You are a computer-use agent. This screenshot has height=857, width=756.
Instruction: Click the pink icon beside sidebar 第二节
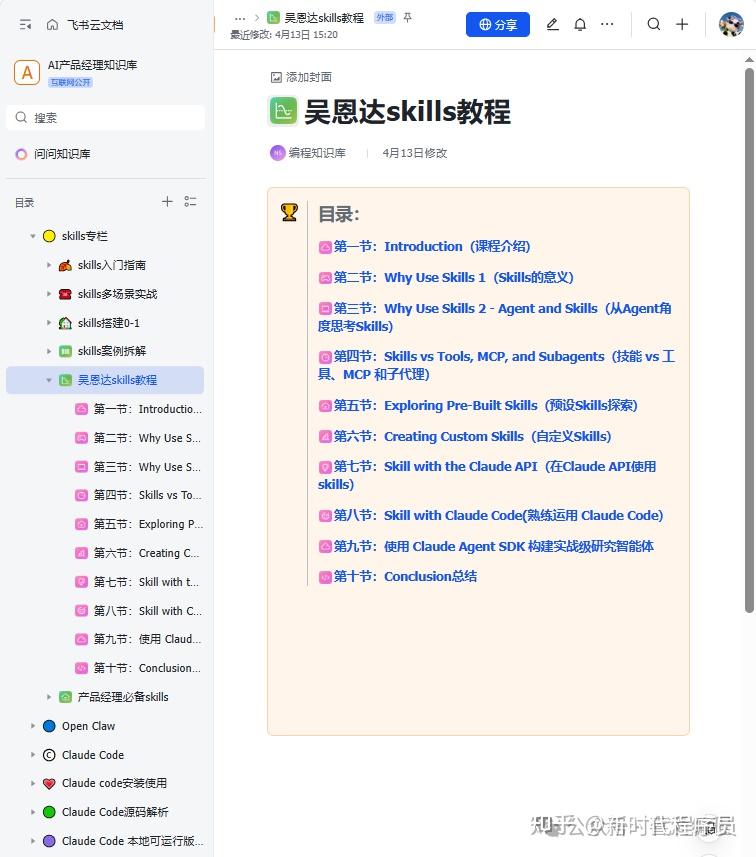[81, 438]
